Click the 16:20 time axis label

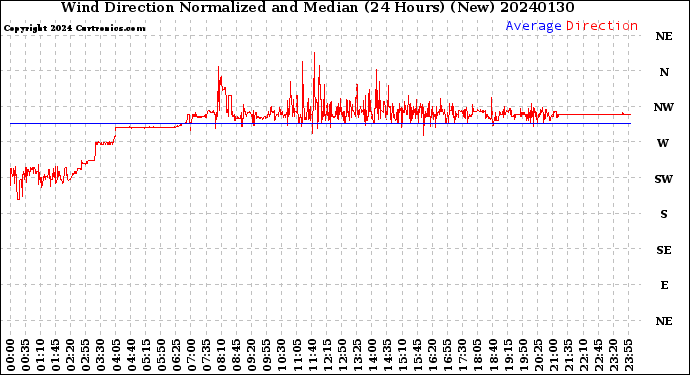(x=433, y=355)
